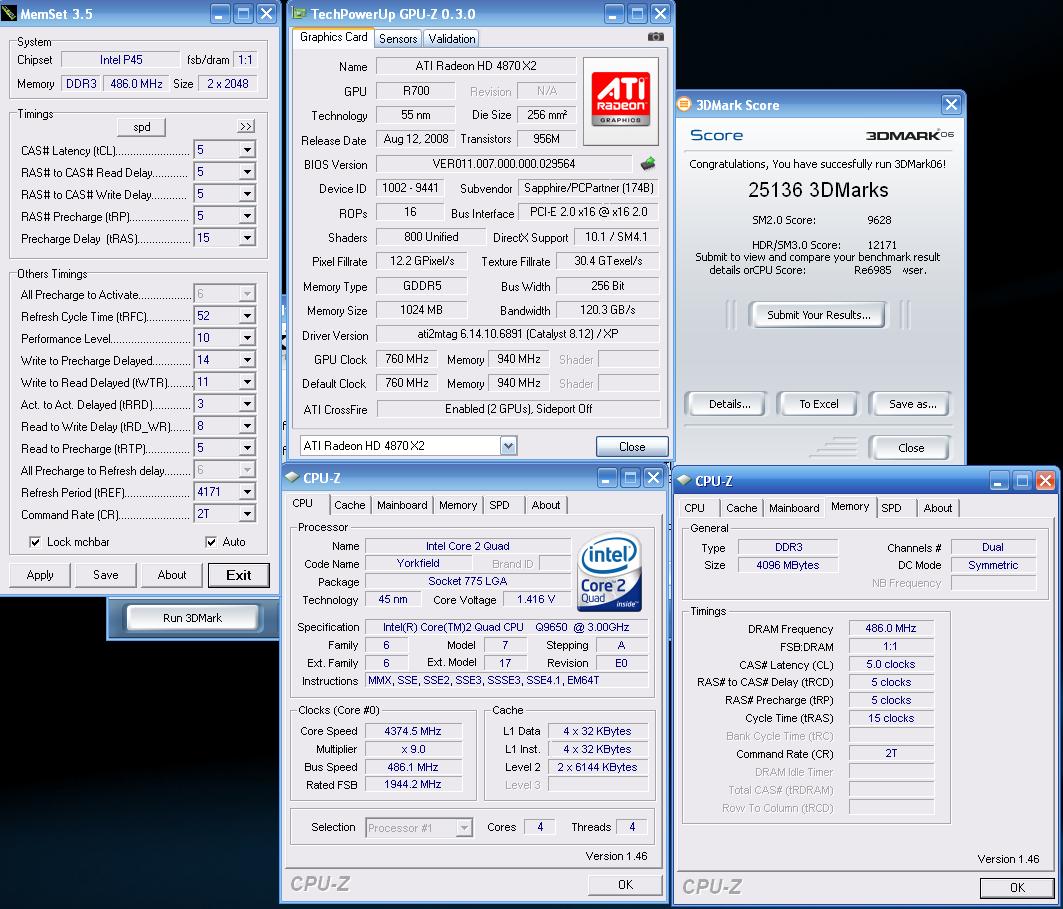Viewport: 1063px width, 909px height.
Task: Close the right CPU-Z Memory window
Action: pos(1045,481)
